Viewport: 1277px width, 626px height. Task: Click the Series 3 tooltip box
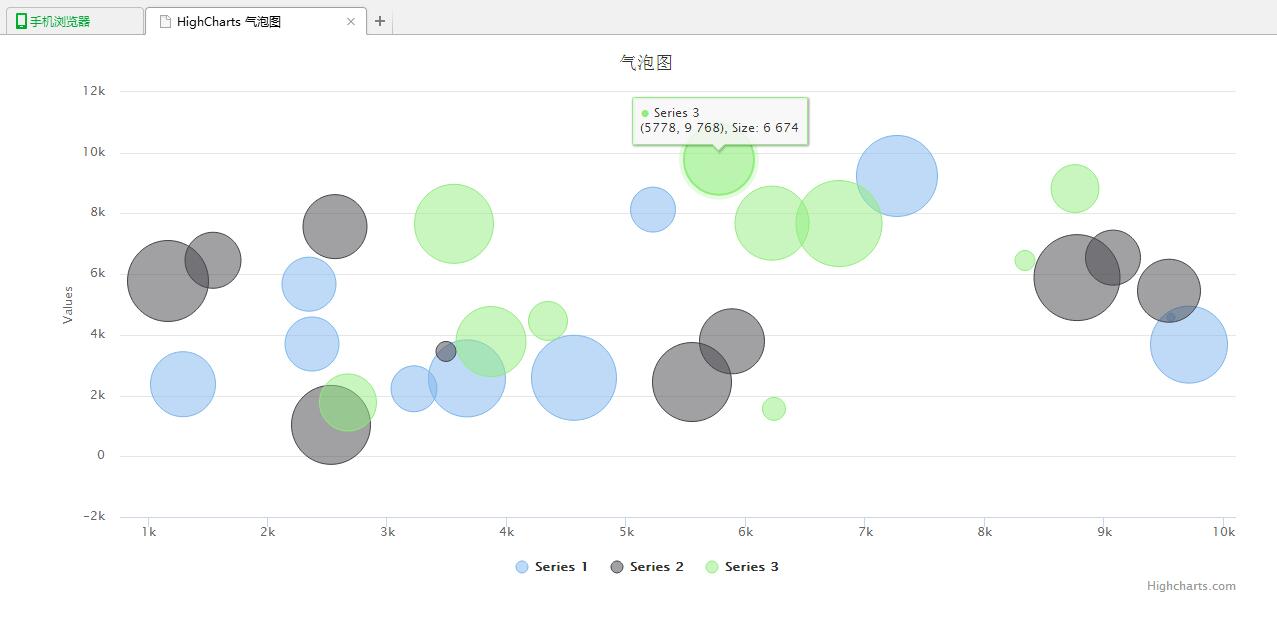point(720,120)
